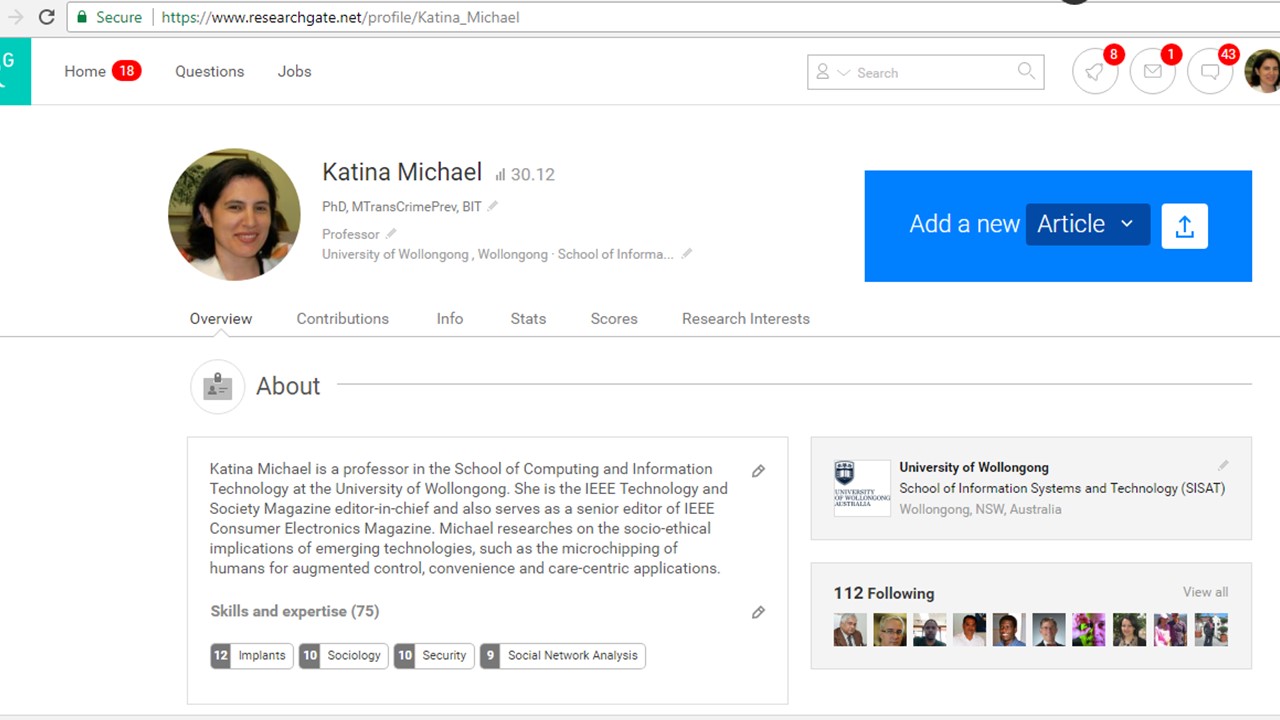Click the About section badge icon

point(217,386)
